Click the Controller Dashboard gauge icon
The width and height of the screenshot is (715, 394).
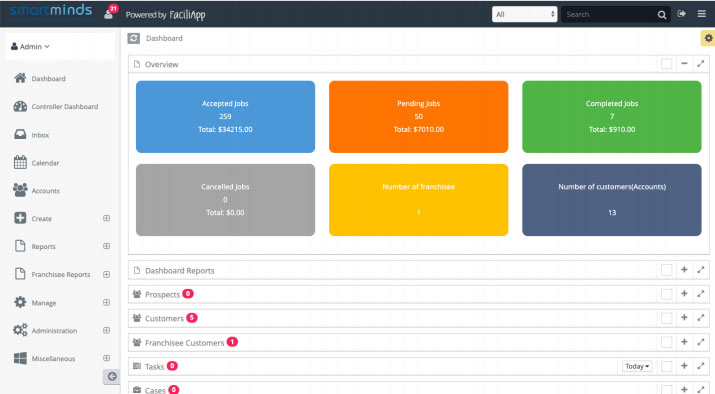[20, 106]
